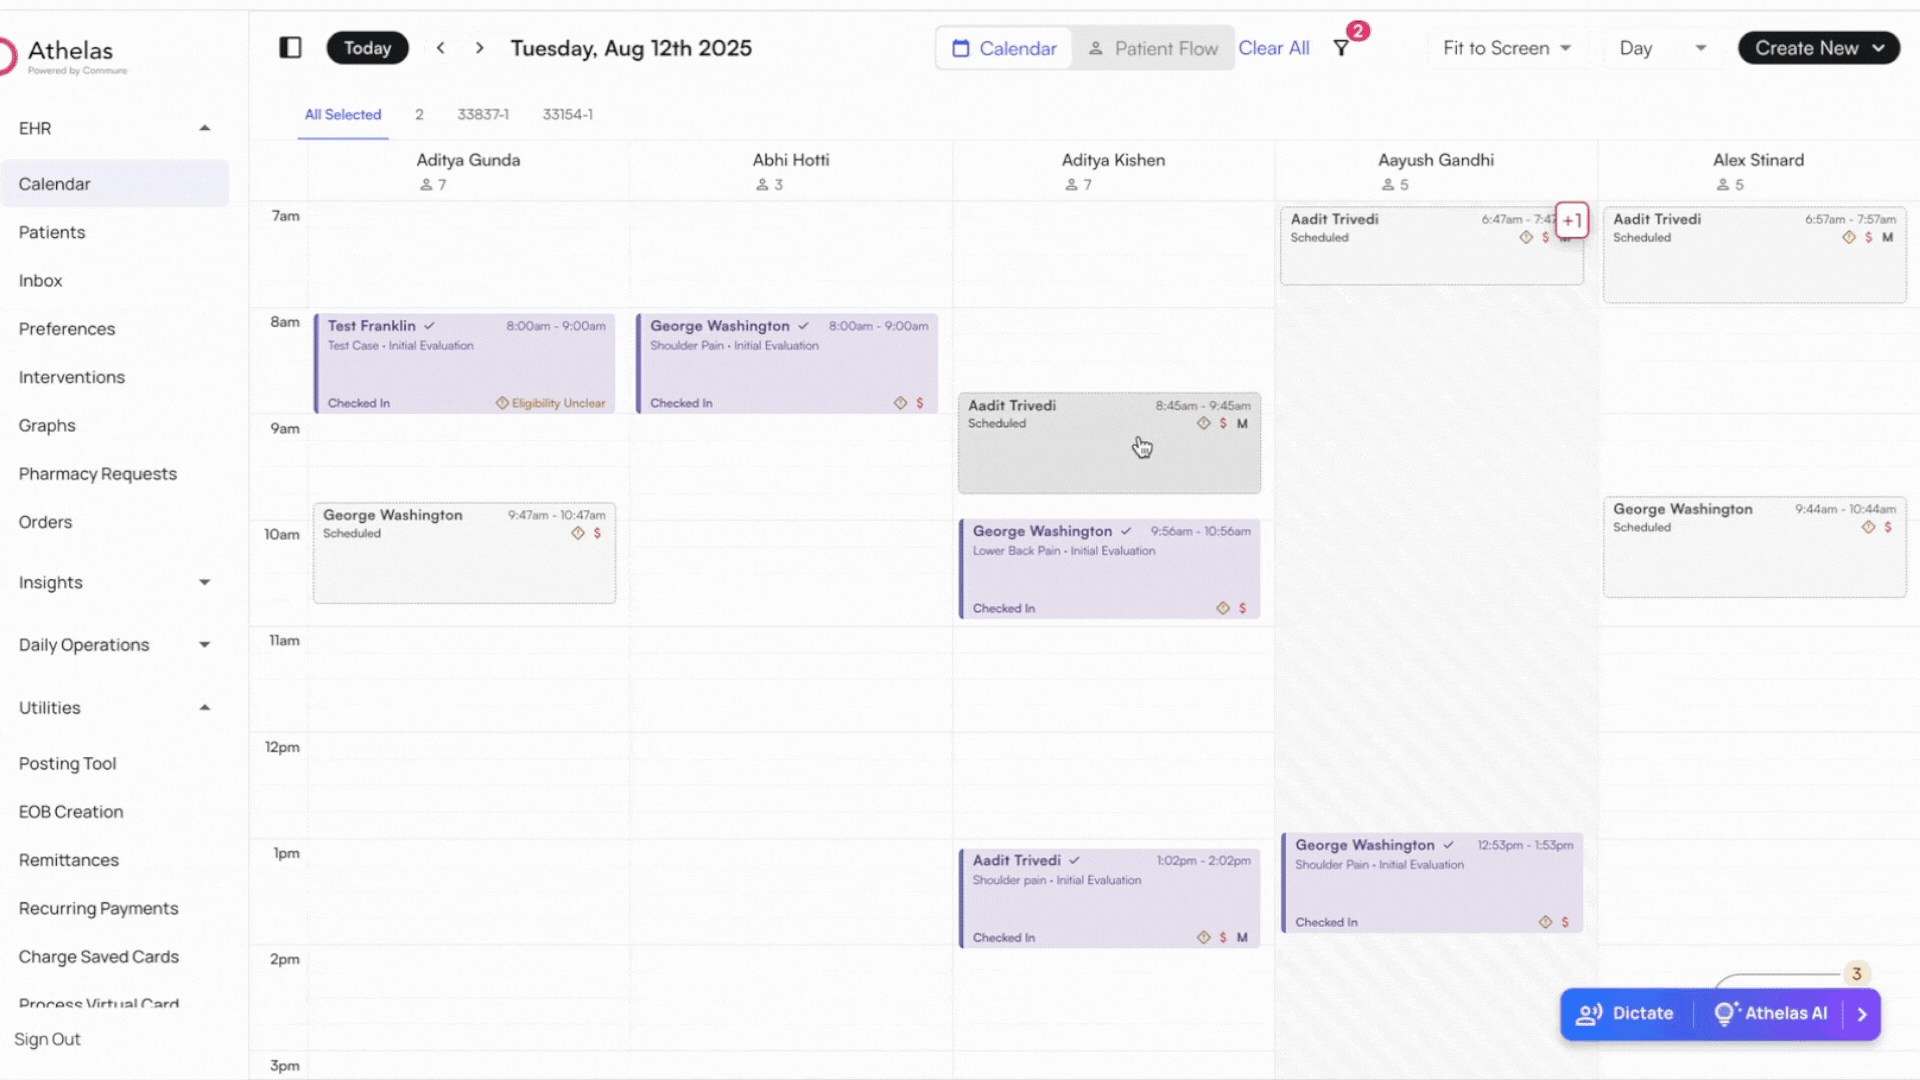Open the Fit to Screen dropdown
The width and height of the screenshot is (1920, 1080).
click(1507, 48)
